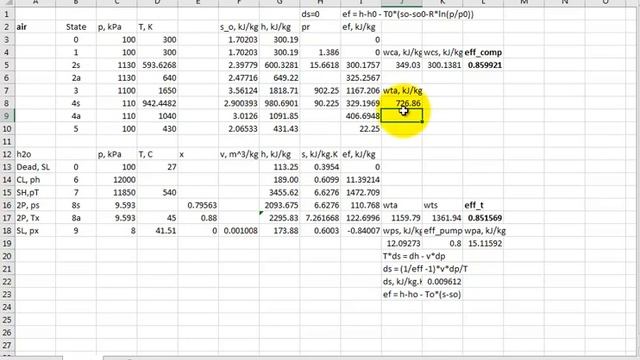
Task: Select the 3.0126 cell
Action: click(x=239, y=116)
